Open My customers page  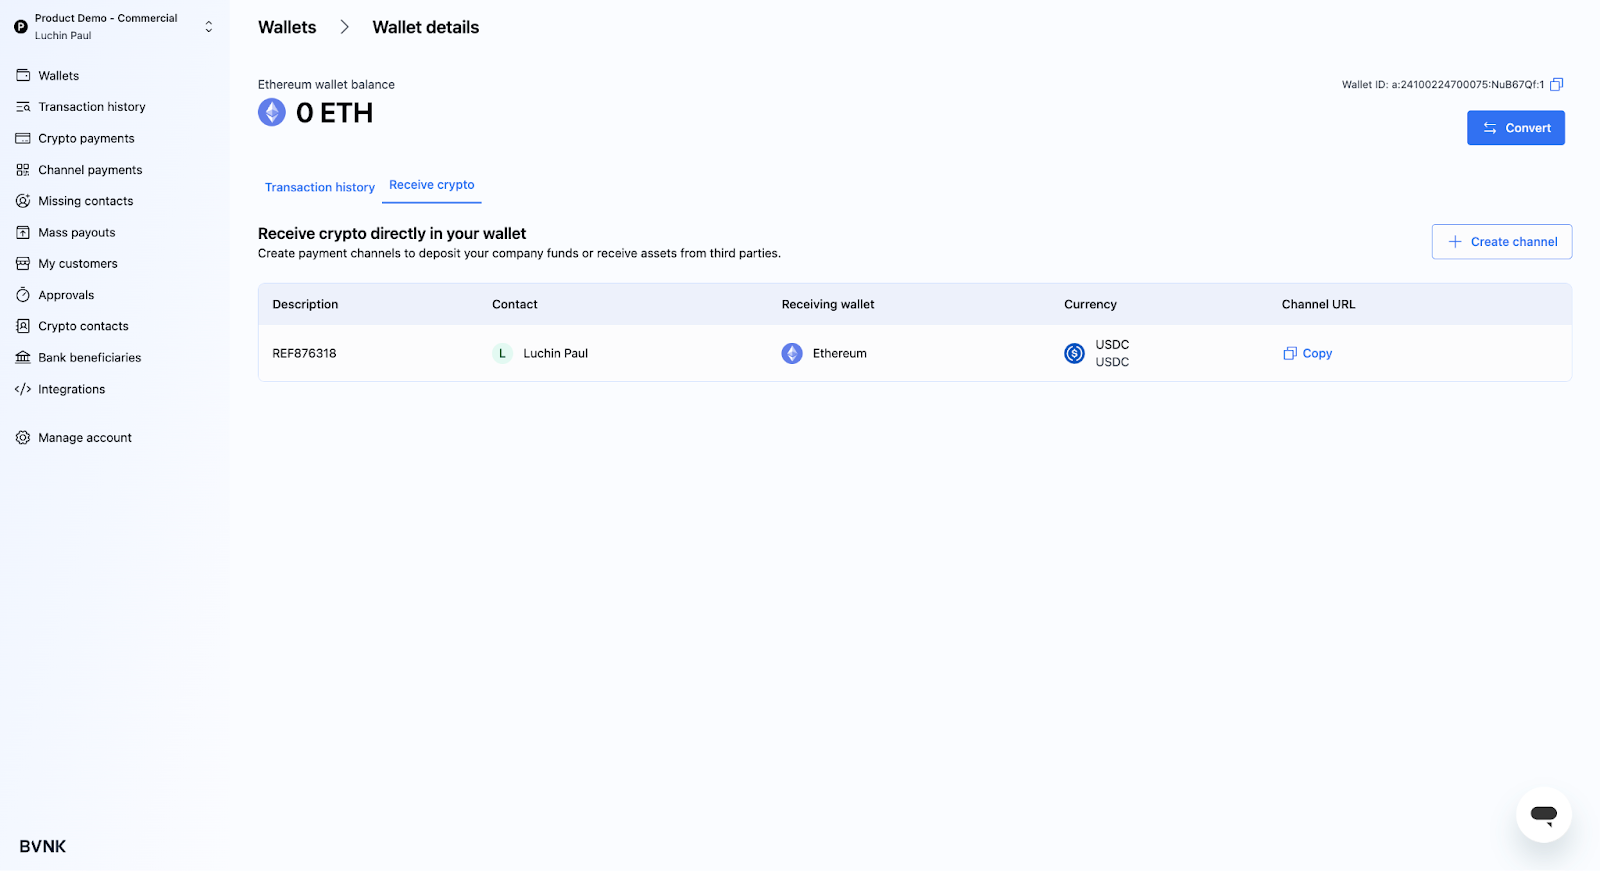coord(77,264)
